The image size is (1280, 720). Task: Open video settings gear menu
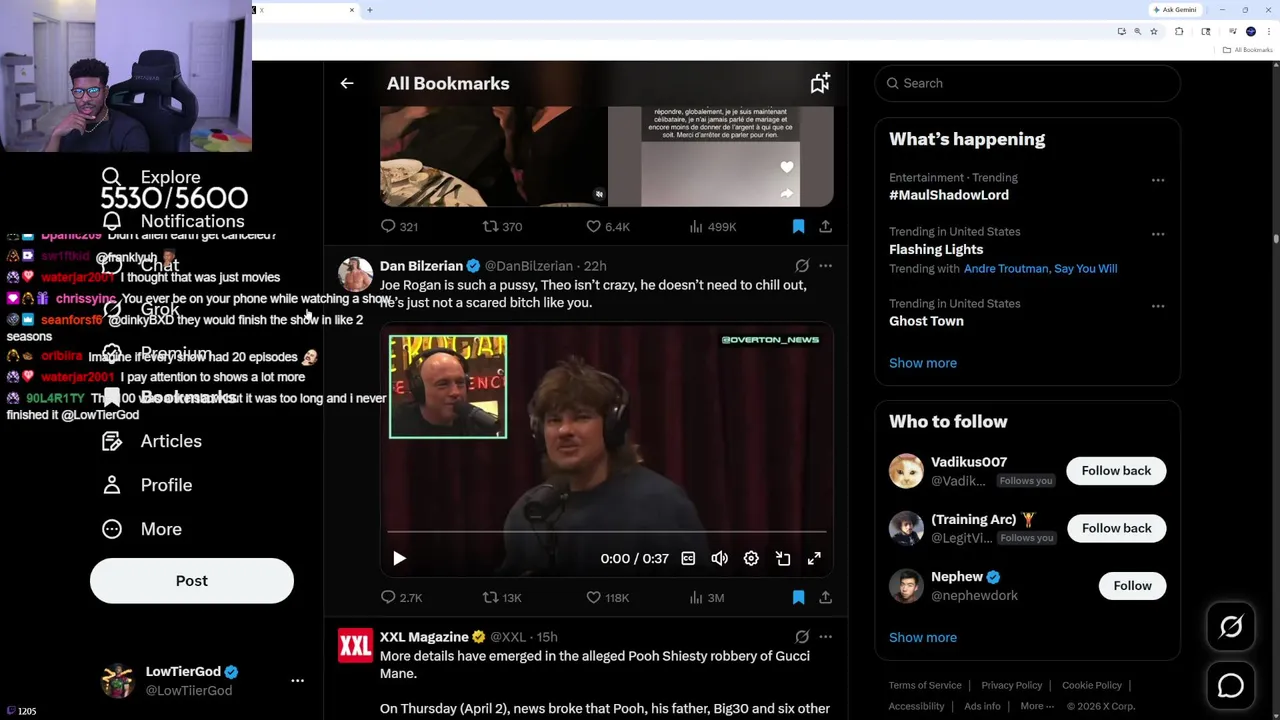(751, 559)
